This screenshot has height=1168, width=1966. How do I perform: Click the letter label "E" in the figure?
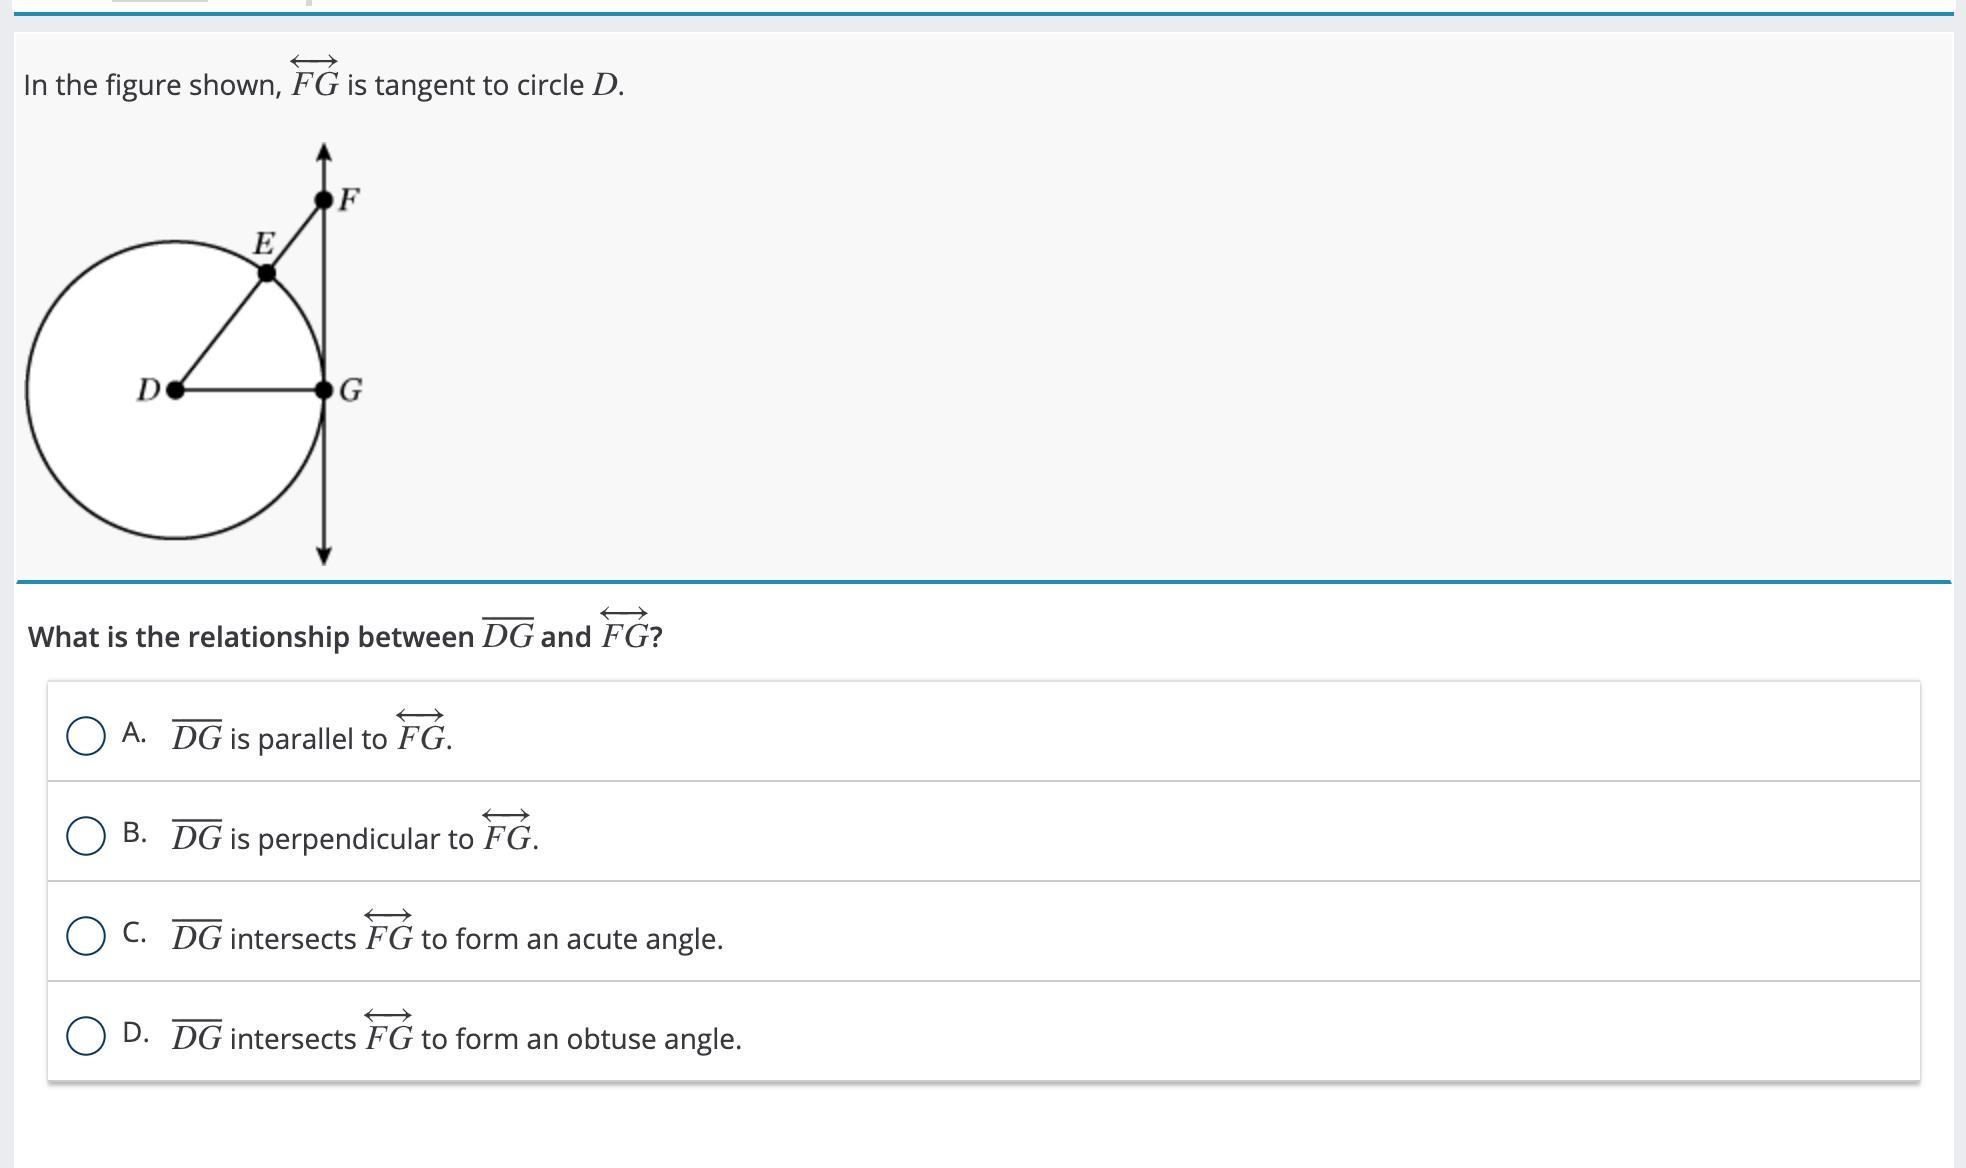263,243
